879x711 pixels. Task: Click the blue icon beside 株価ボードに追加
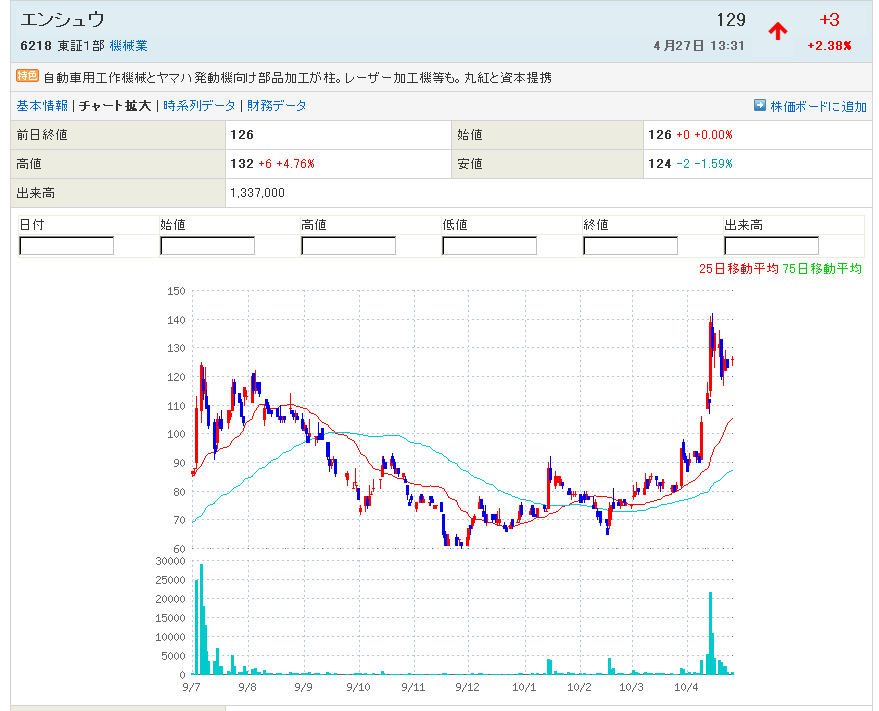click(x=759, y=105)
